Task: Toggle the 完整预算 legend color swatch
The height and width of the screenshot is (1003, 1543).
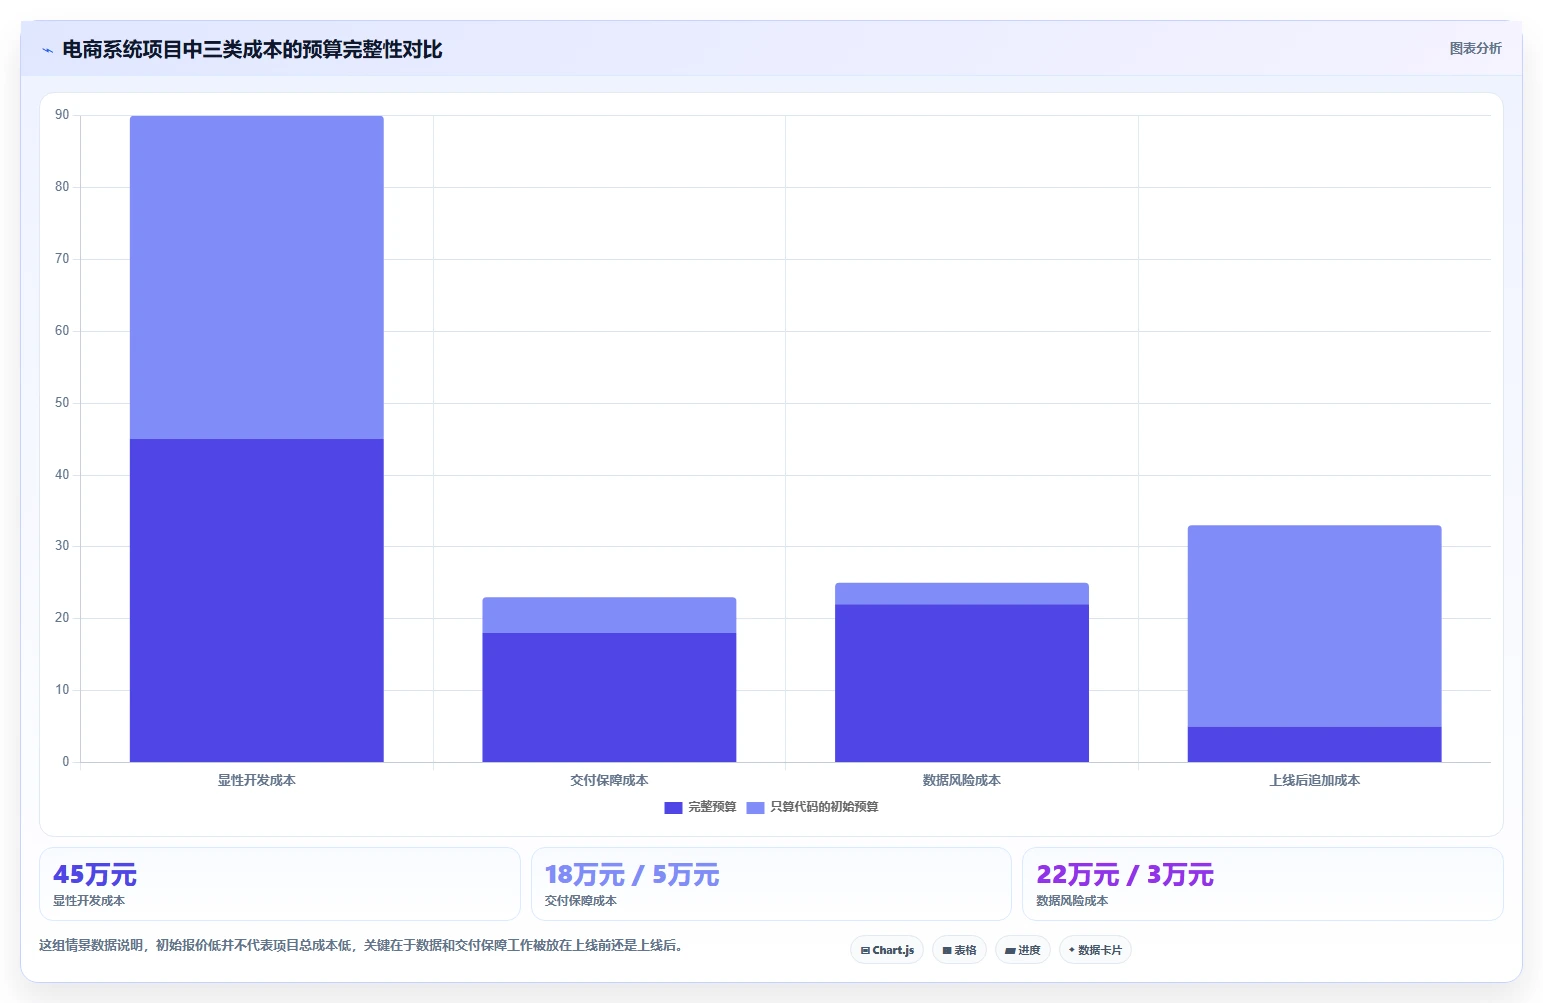Action: tap(673, 808)
